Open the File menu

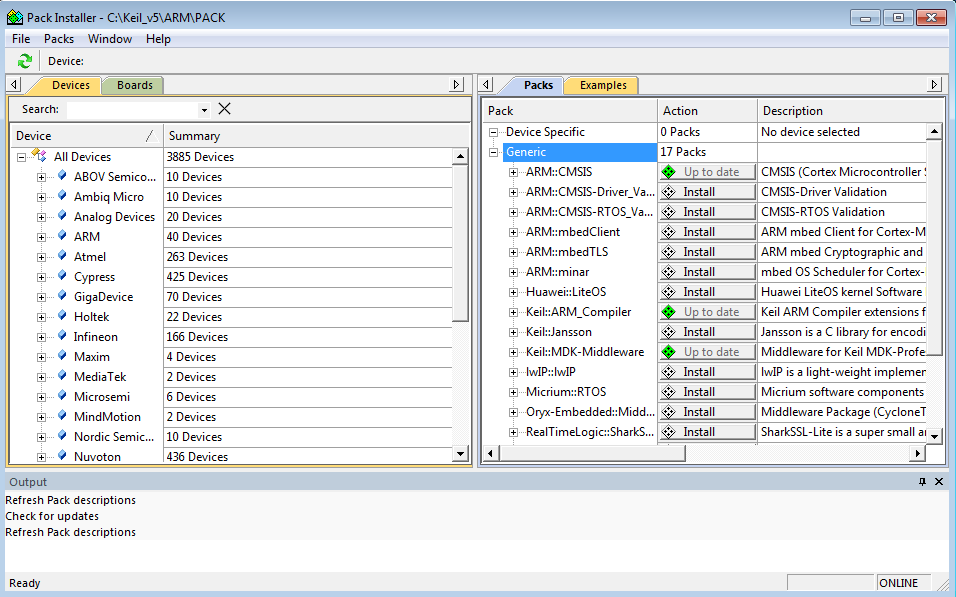click(21, 39)
